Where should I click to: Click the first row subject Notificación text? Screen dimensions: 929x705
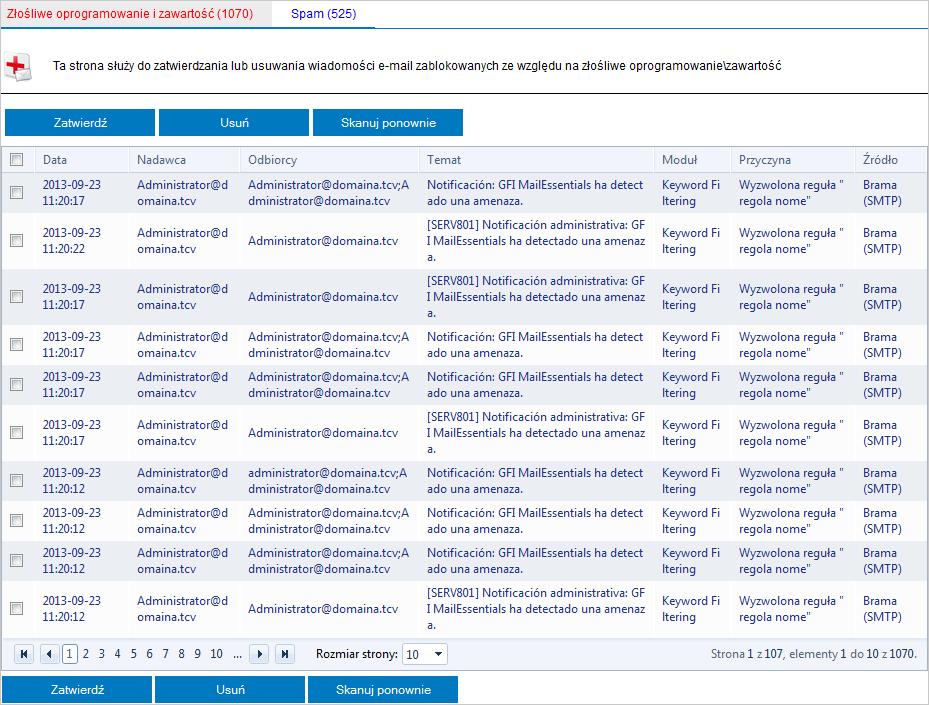click(535, 193)
